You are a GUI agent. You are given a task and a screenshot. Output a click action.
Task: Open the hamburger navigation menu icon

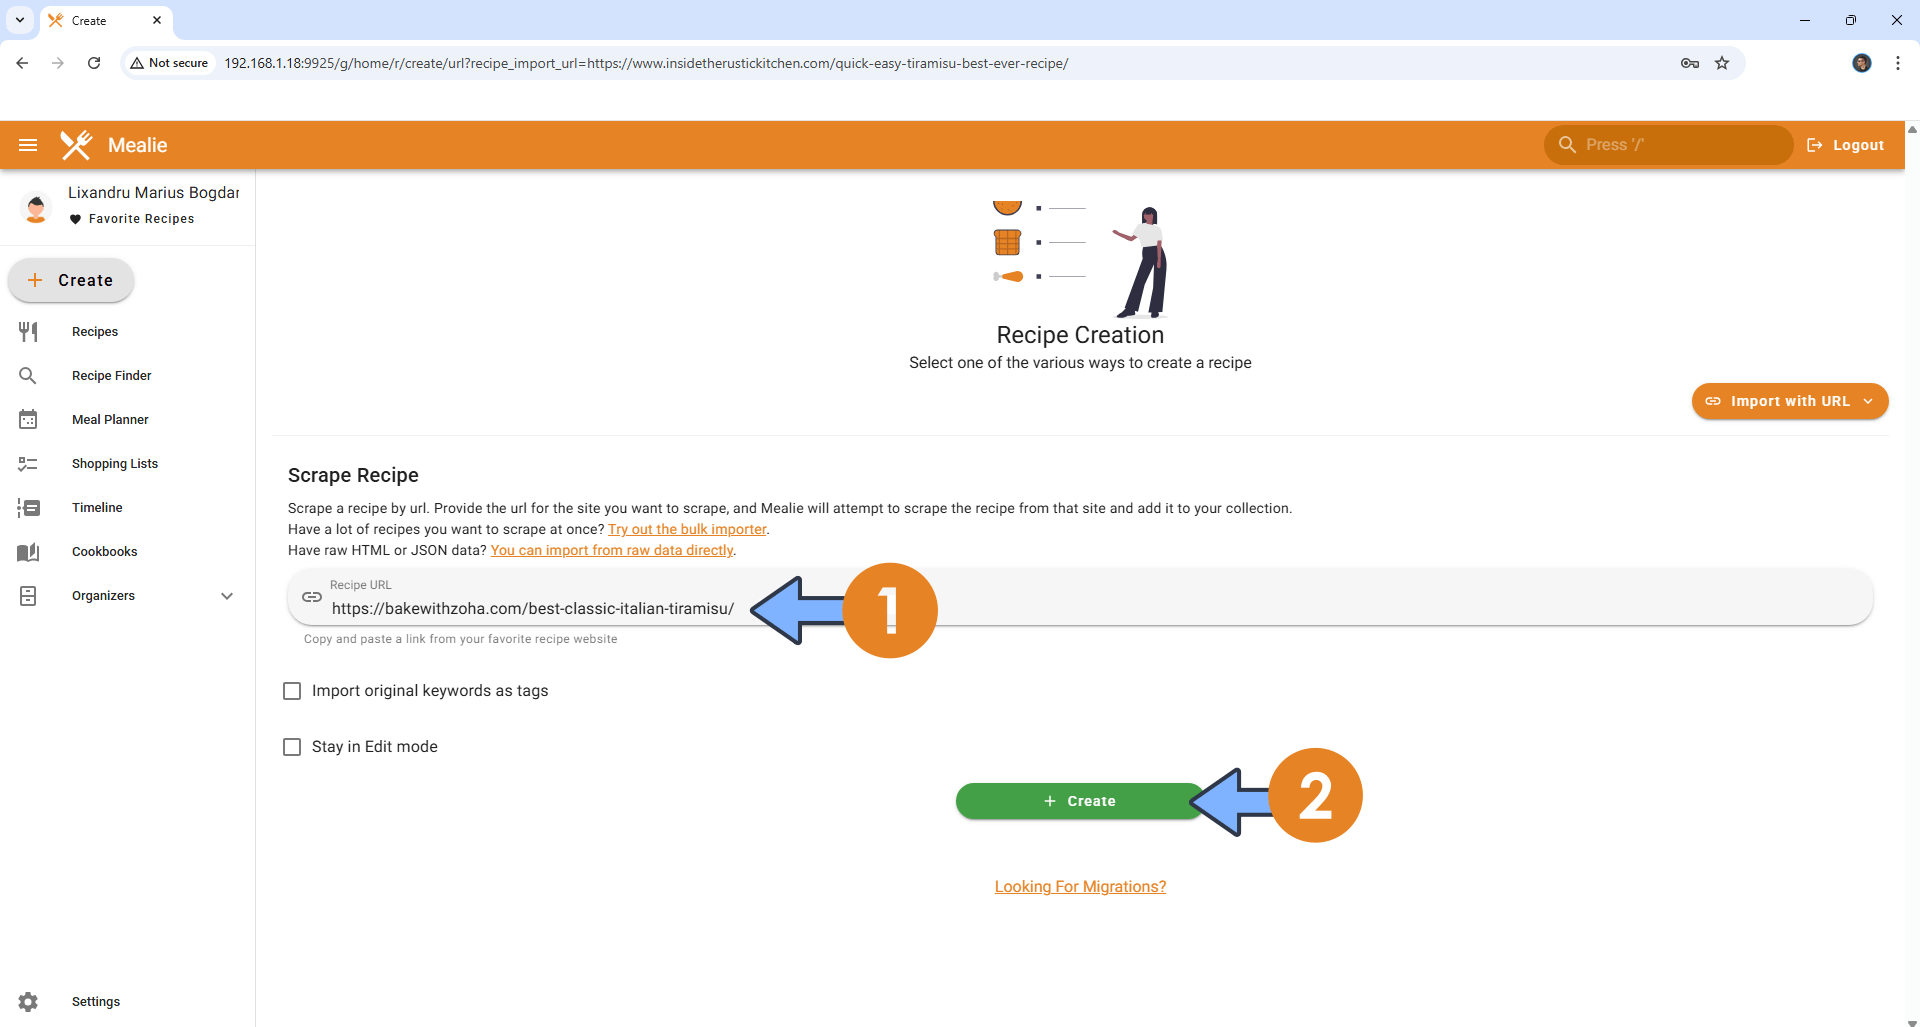(28, 145)
